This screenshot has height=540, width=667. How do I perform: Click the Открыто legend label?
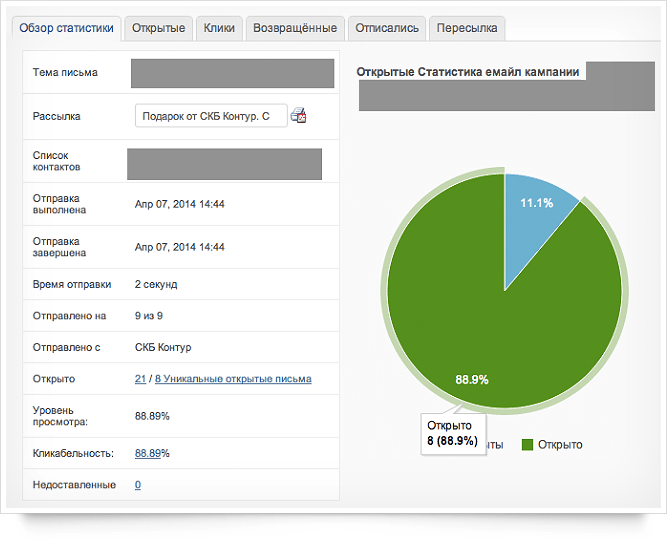(560, 445)
